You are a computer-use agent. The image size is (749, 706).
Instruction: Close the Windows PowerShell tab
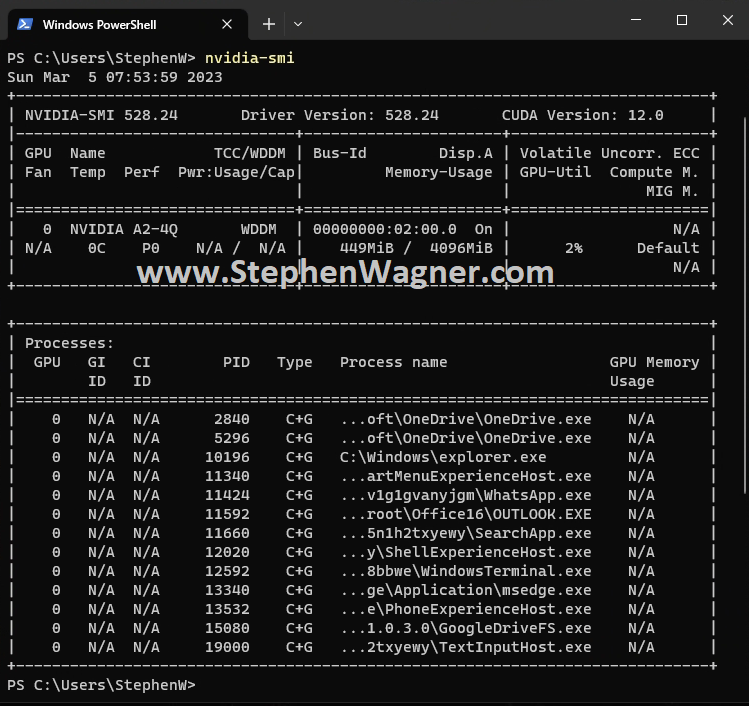(x=227, y=24)
